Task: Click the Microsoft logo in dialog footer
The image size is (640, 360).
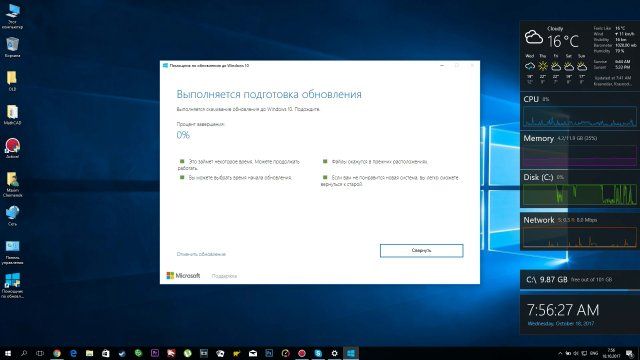Action: tap(183, 276)
